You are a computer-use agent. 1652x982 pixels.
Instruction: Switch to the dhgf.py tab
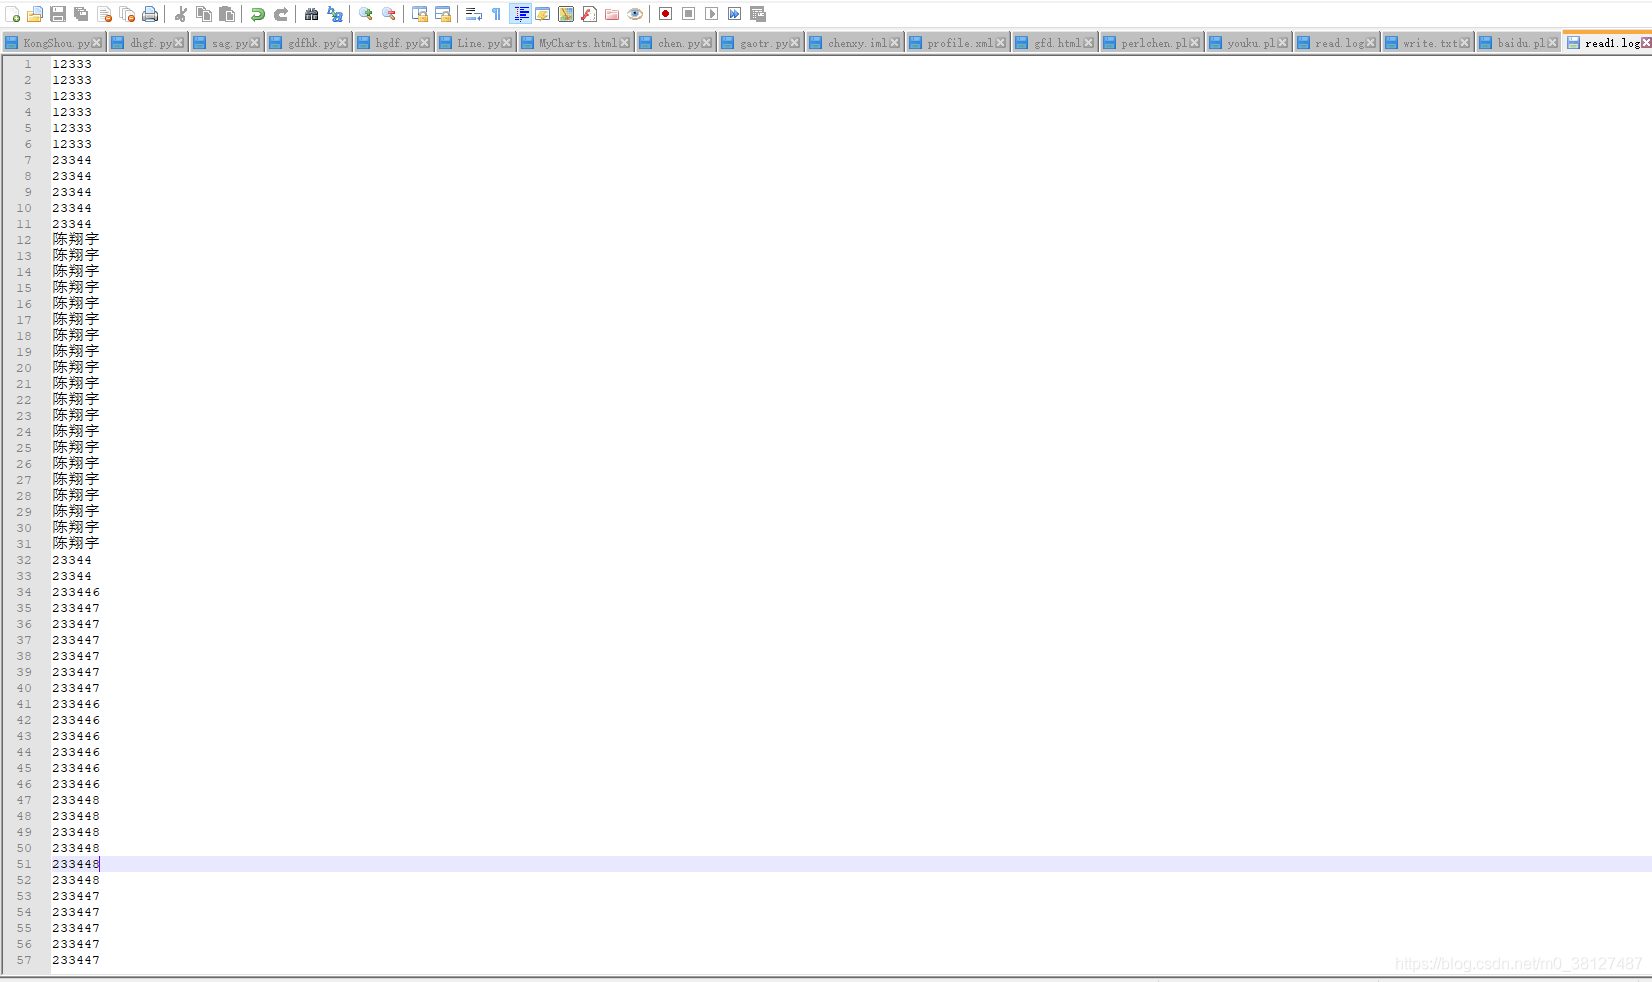[x=148, y=43]
